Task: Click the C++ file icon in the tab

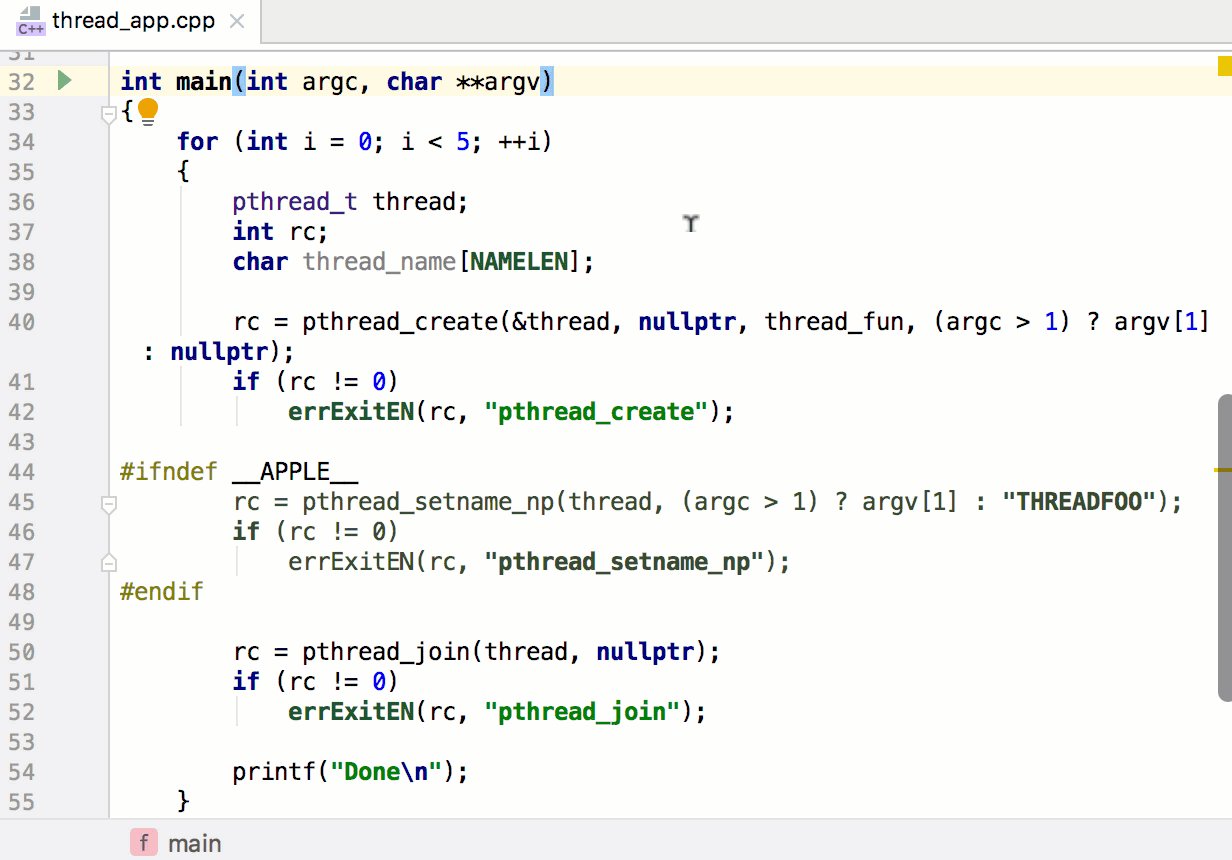Action: pyautogui.click(x=31, y=20)
